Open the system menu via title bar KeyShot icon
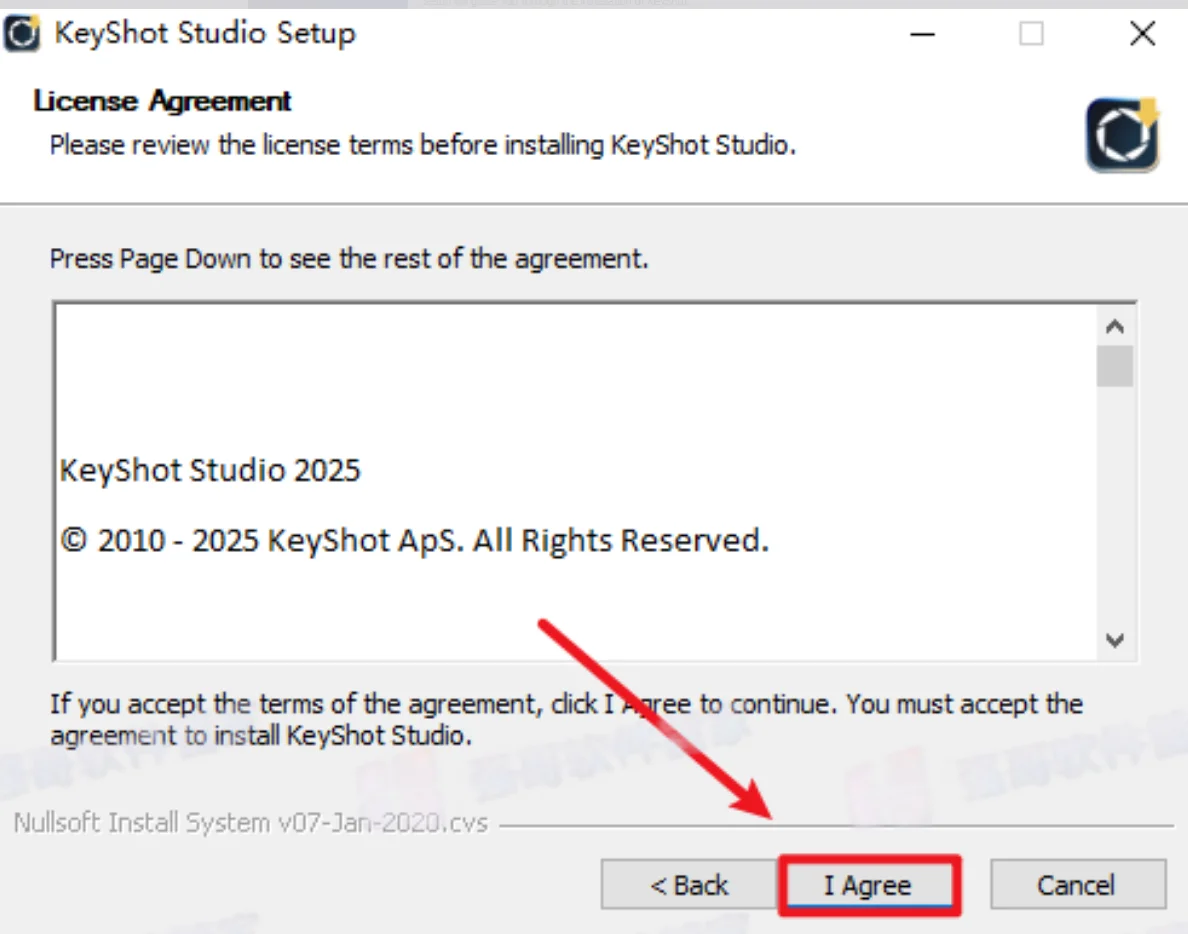 pos(22,34)
